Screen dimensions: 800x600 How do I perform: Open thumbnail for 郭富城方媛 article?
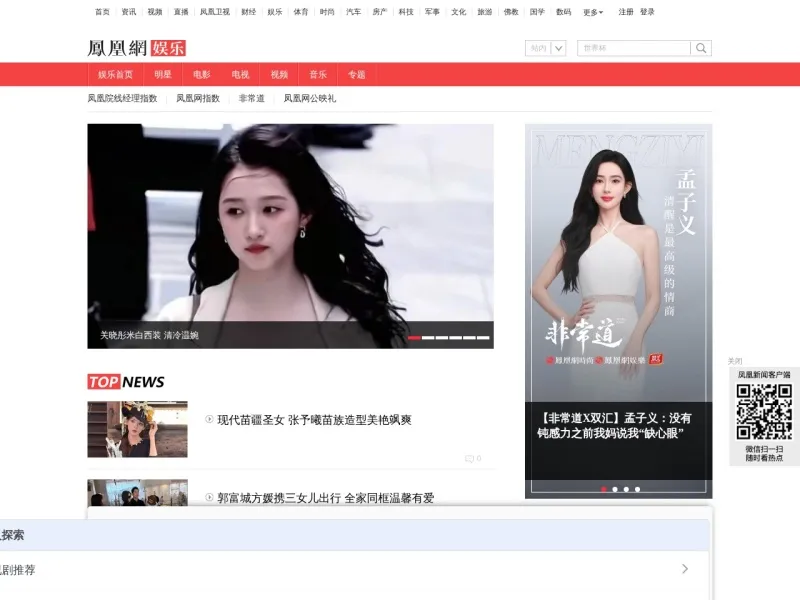137,492
